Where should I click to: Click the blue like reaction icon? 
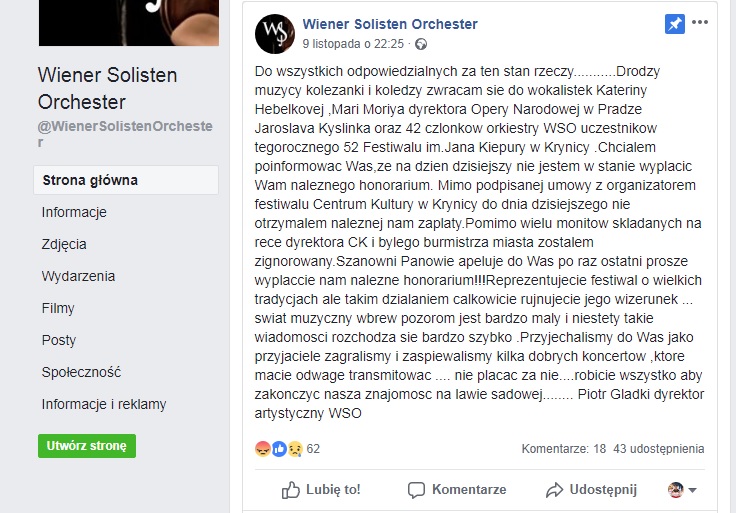[279, 449]
